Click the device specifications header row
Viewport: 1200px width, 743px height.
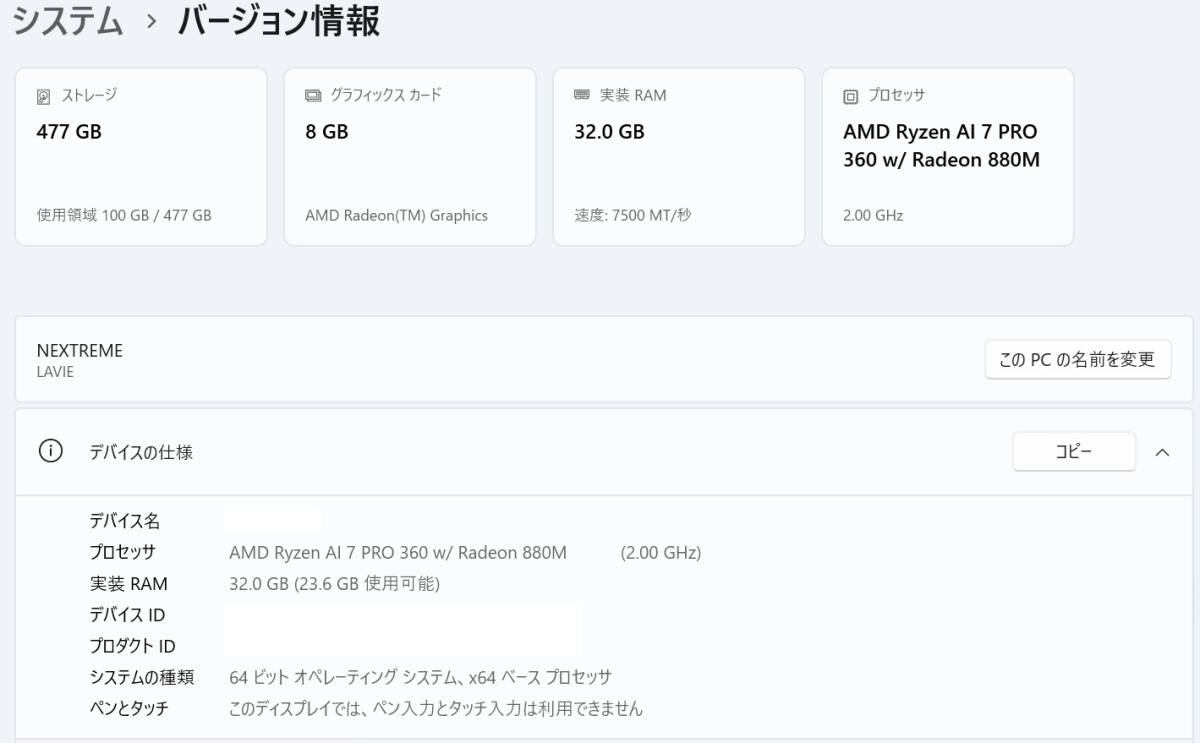[500, 452]
